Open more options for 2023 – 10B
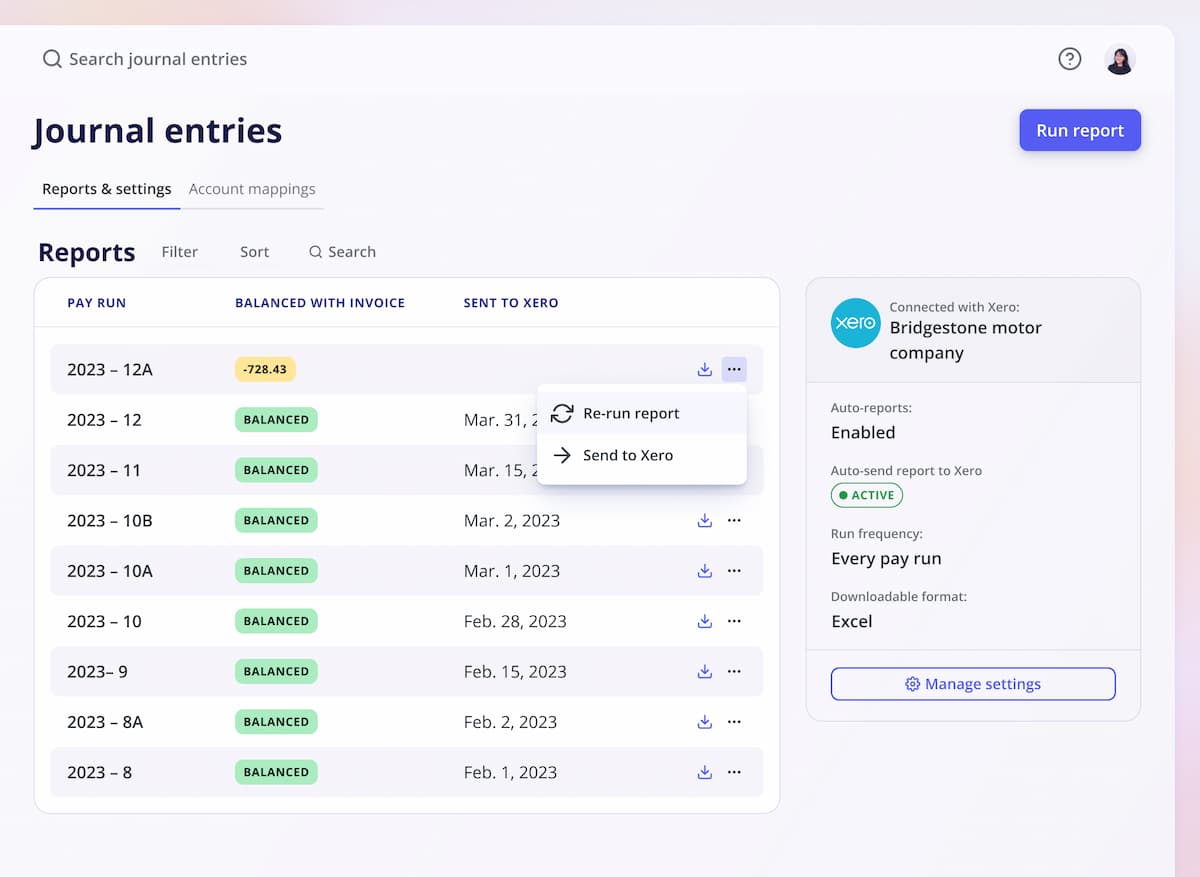The height and width of the screenshot is (877, 1200). point(734,520)
